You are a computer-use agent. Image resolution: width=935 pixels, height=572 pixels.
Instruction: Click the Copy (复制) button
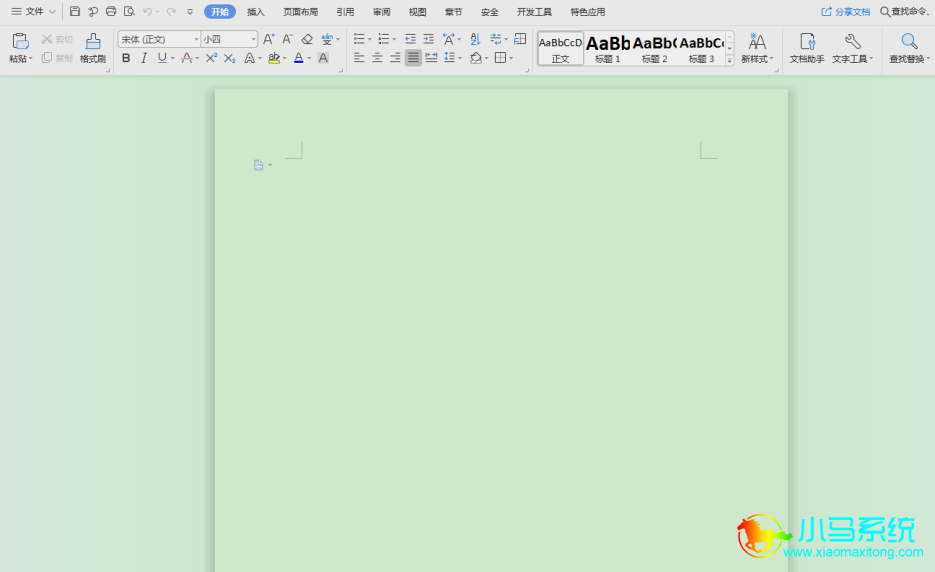tap(57, 58)
